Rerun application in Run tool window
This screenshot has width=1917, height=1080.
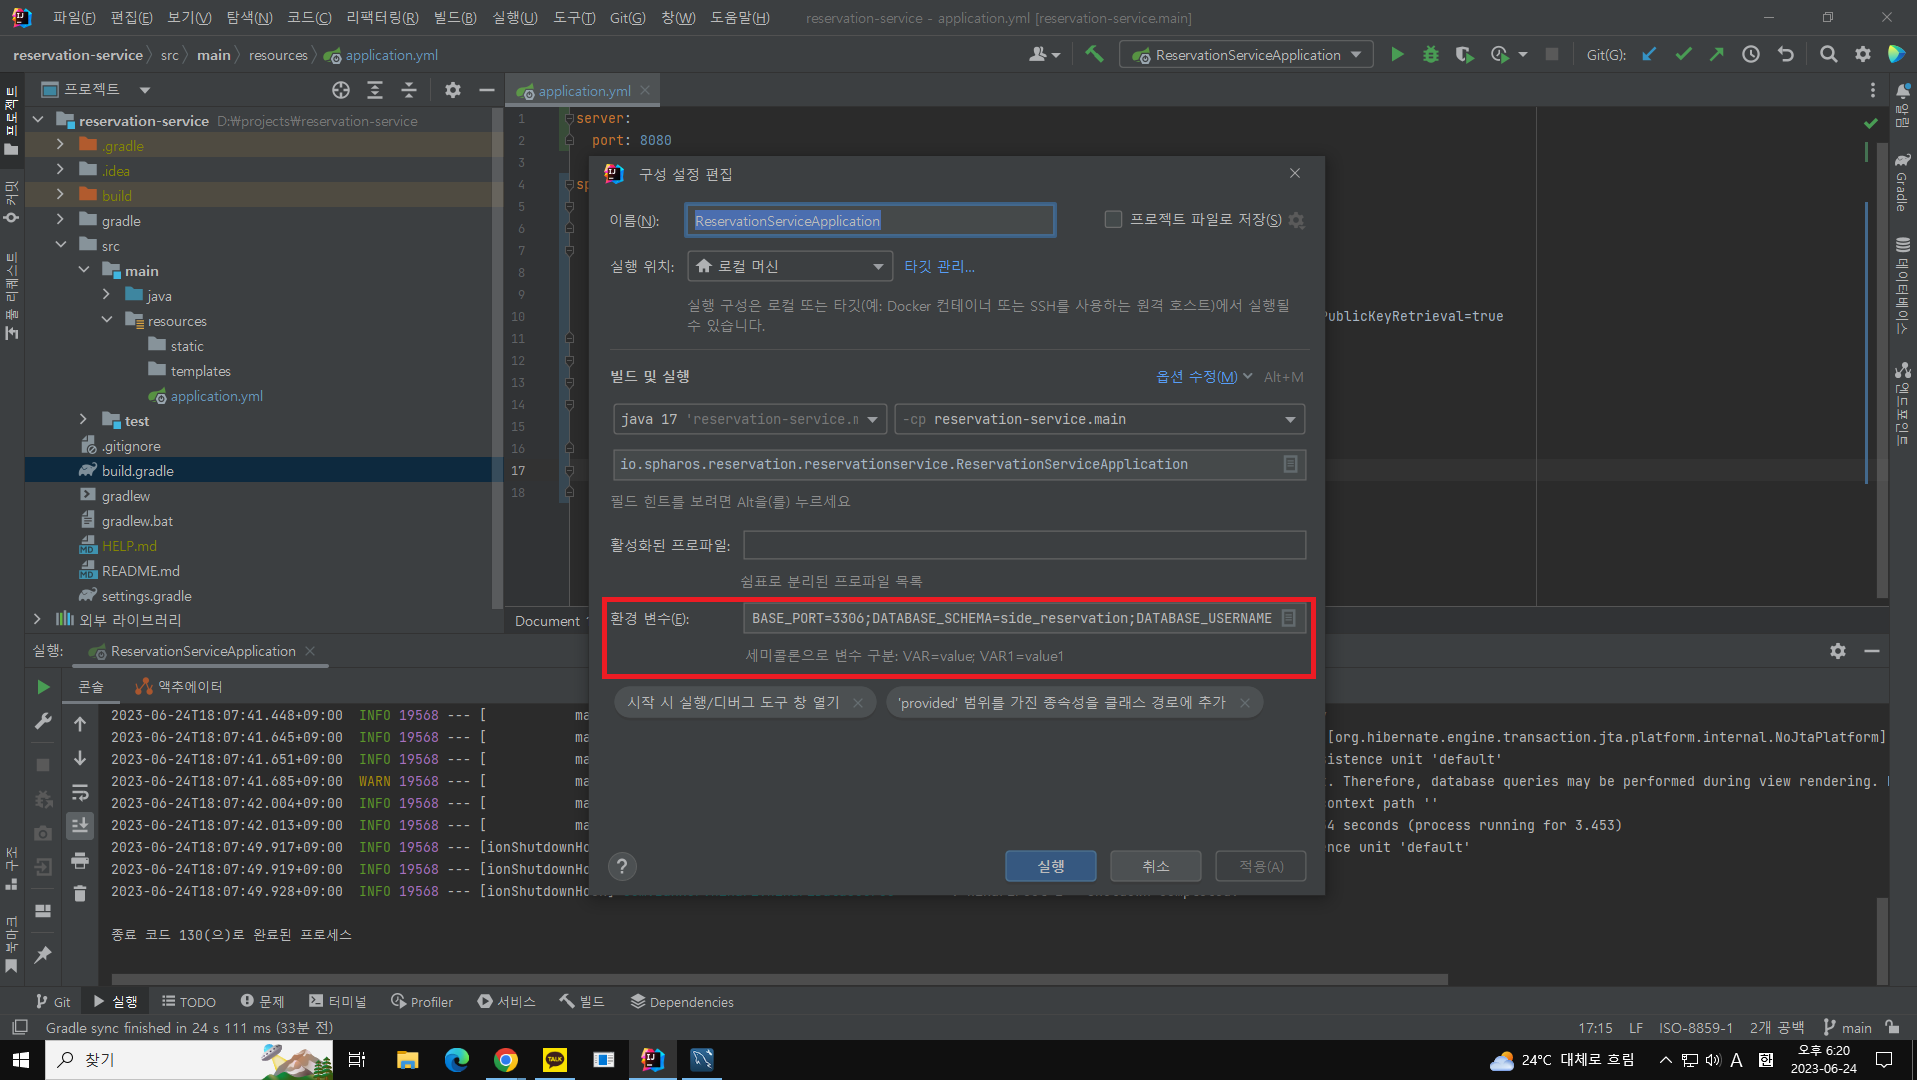(x=43, y=687)
